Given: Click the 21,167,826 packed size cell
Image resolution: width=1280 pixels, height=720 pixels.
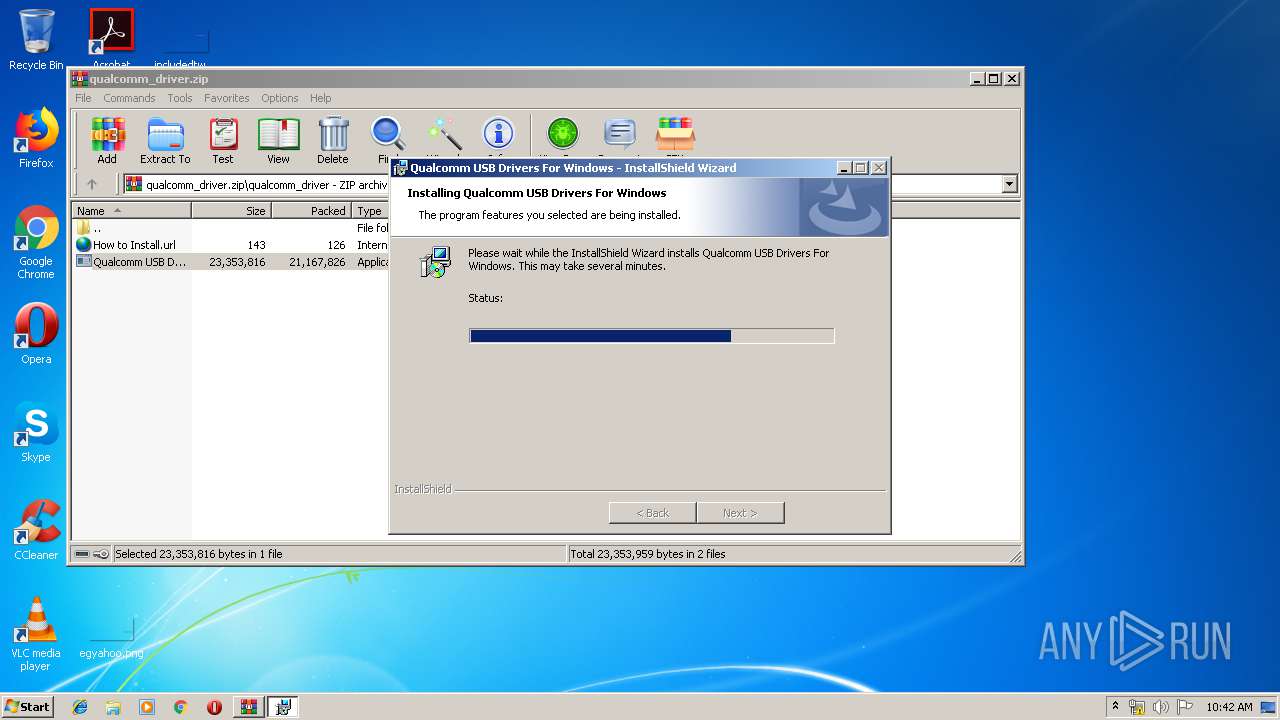Looking at the screenshot, I should pos(317,262).
